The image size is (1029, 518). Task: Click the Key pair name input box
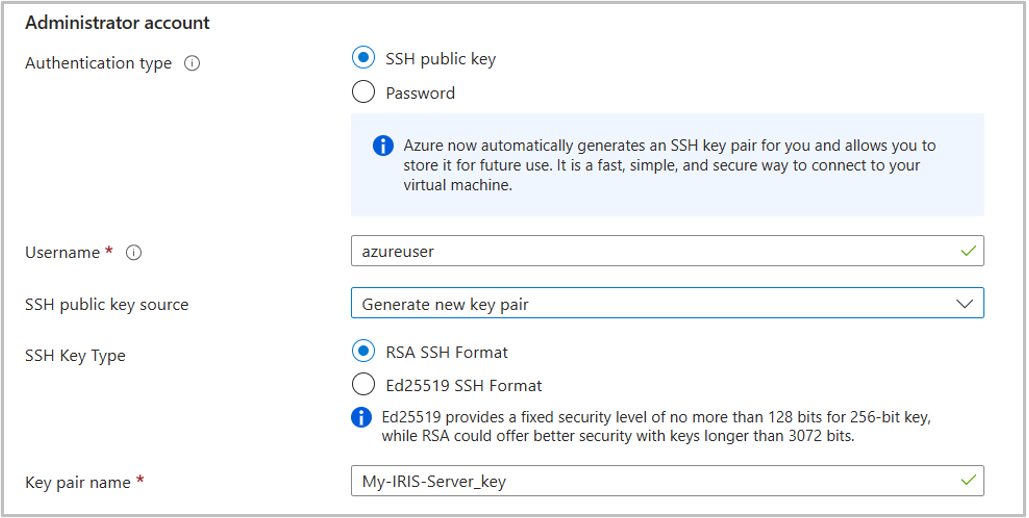click(650, 481)
